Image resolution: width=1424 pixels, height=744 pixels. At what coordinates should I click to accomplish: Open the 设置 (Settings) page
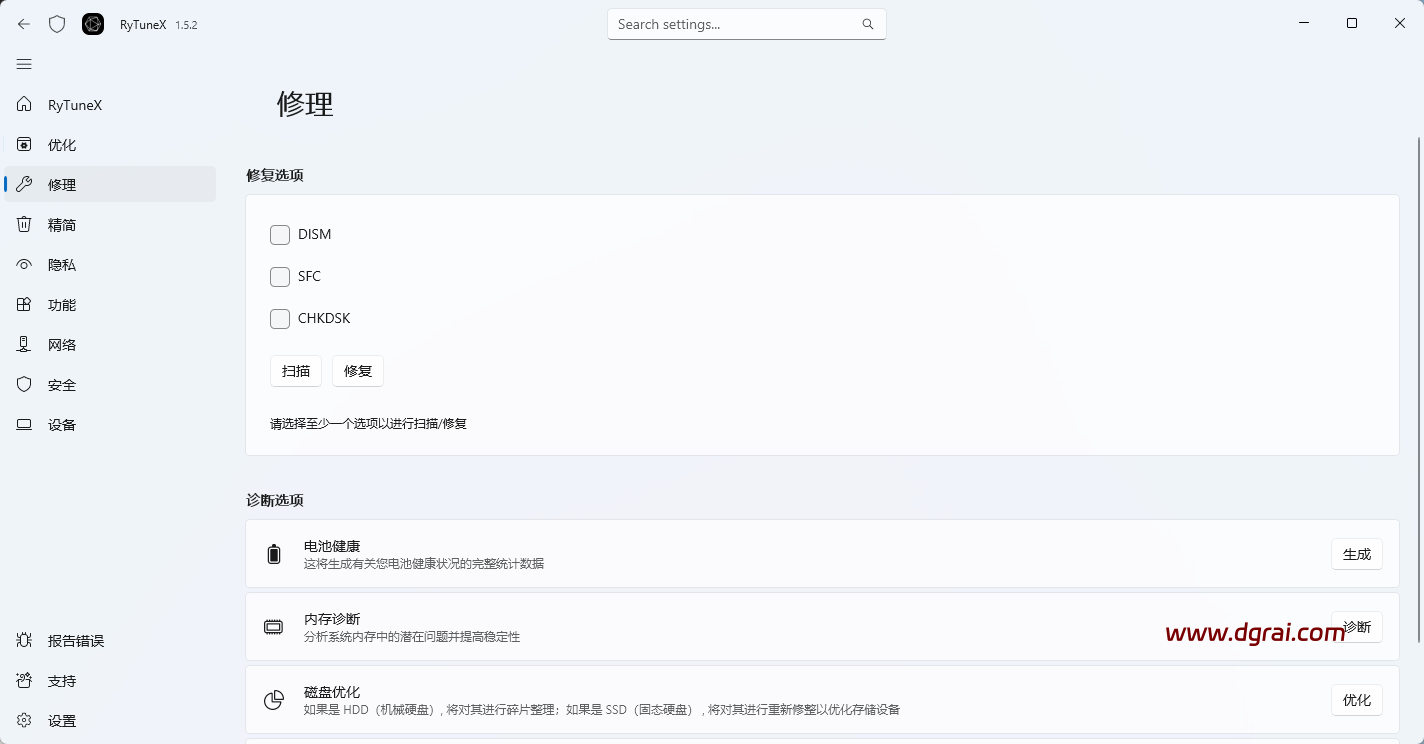click(24, 720)
